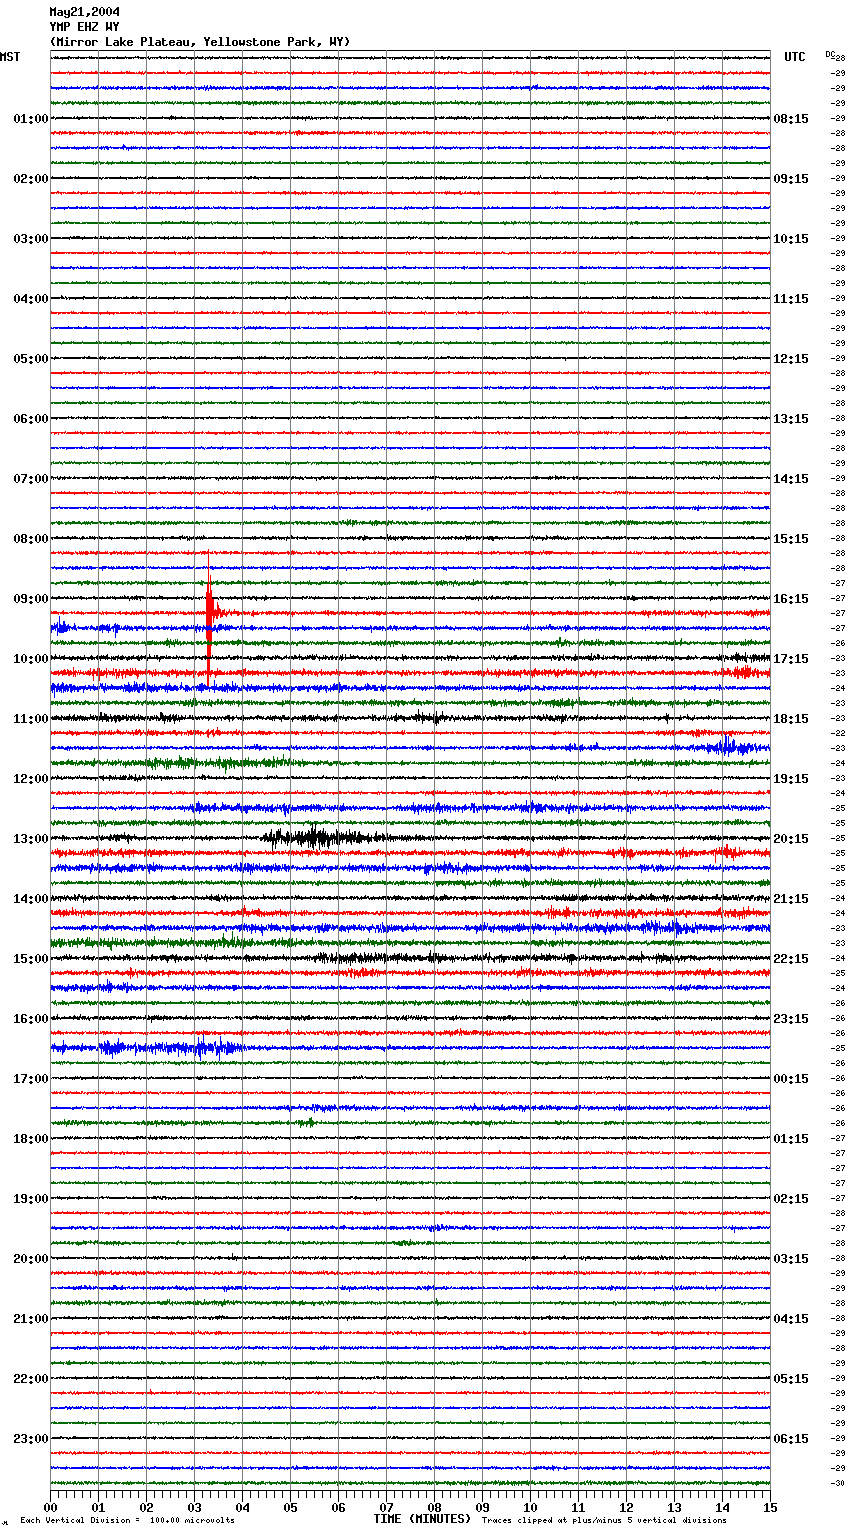
Task: Click the minute 15 tick label on bottom axis
Action: [770, 1507]
